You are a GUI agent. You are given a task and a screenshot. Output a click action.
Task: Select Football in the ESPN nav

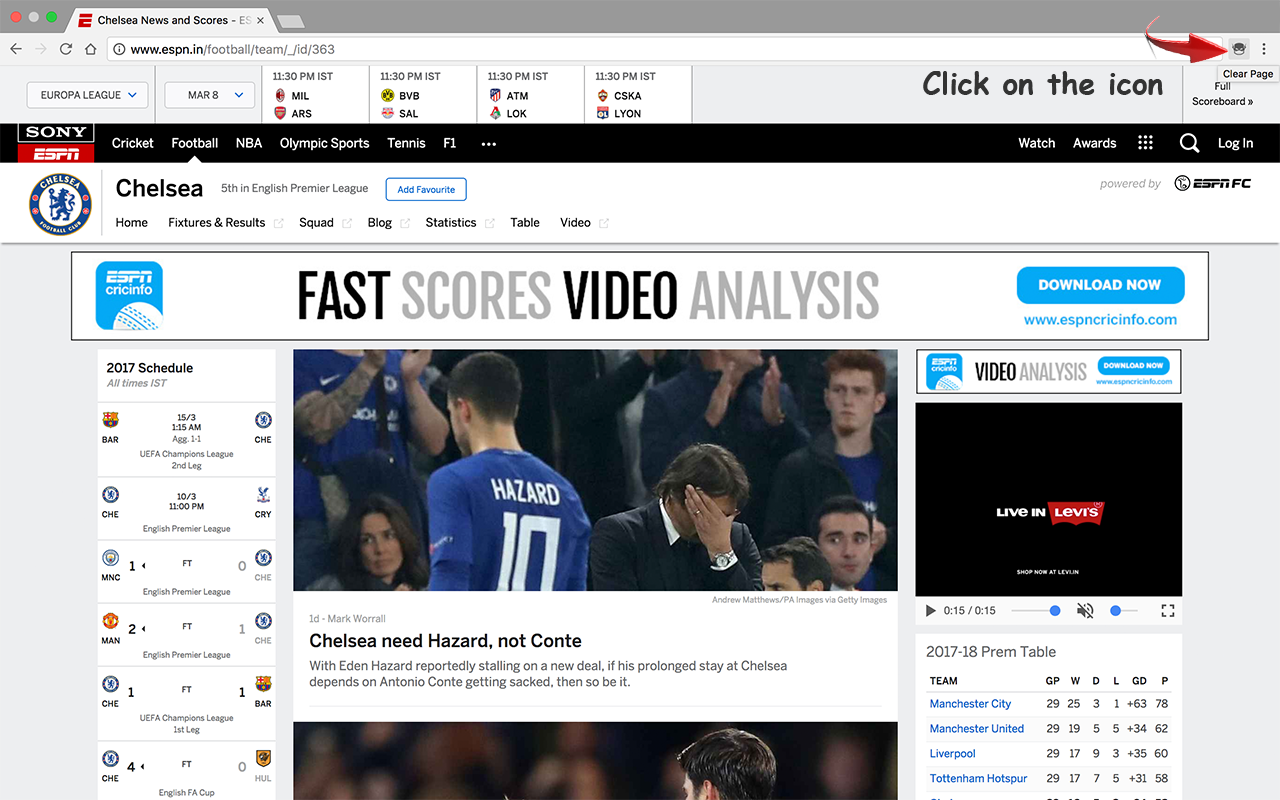194,143
